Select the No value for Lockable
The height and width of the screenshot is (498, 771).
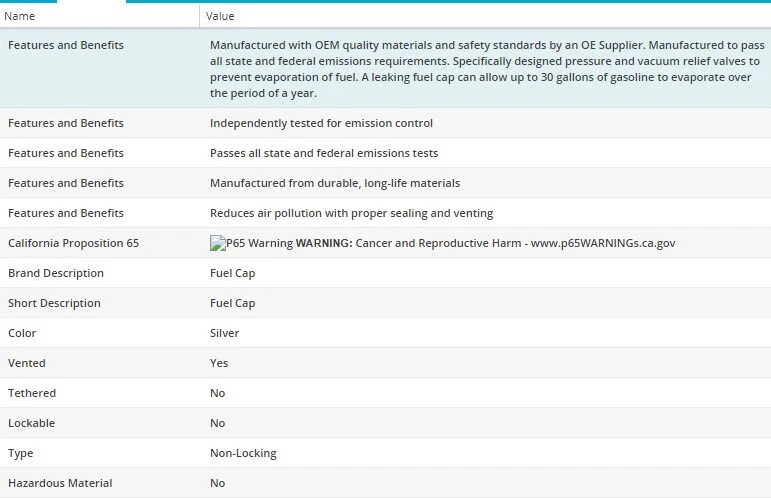217,423
